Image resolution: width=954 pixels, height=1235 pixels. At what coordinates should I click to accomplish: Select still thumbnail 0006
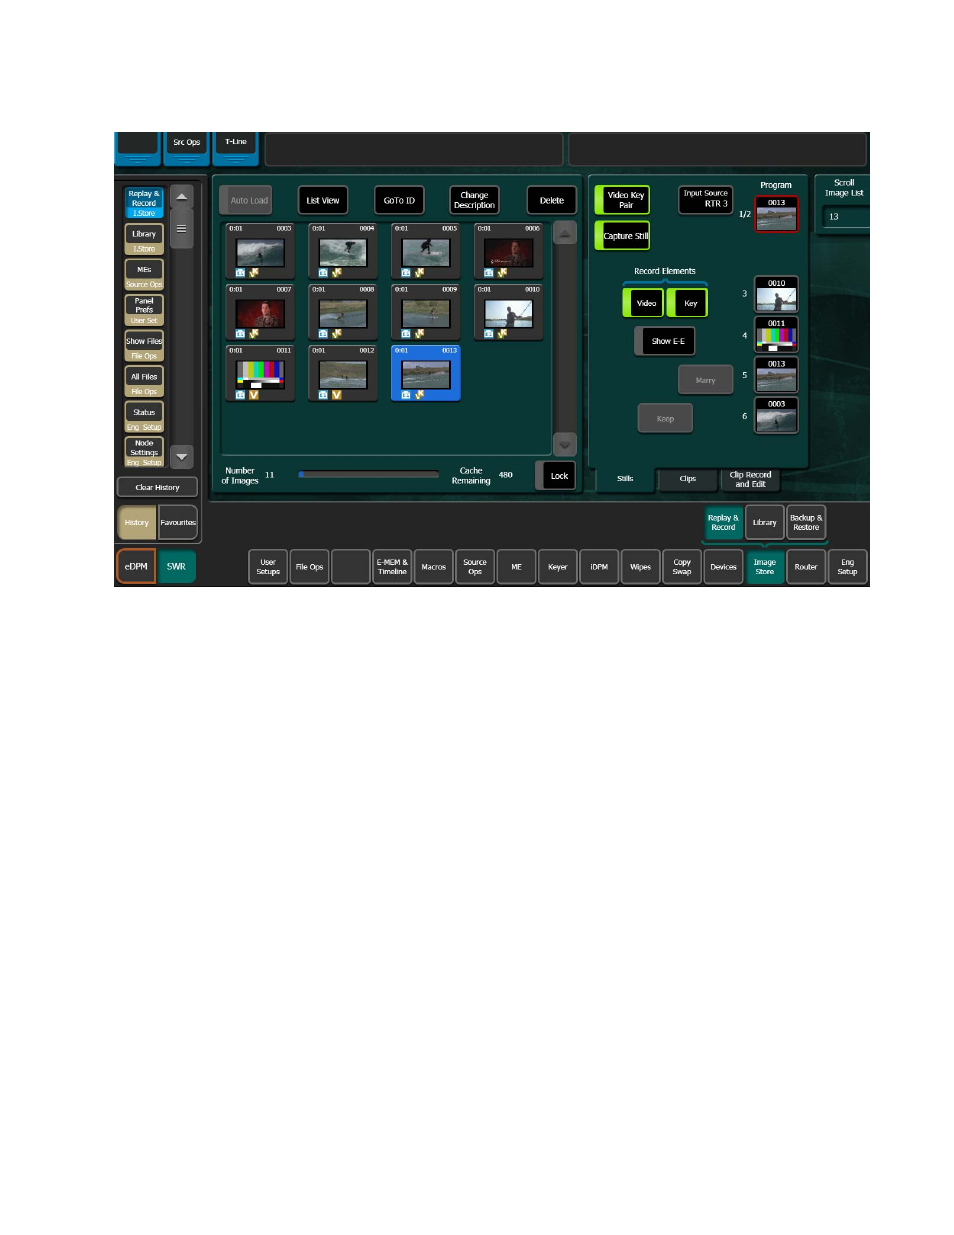509,251
